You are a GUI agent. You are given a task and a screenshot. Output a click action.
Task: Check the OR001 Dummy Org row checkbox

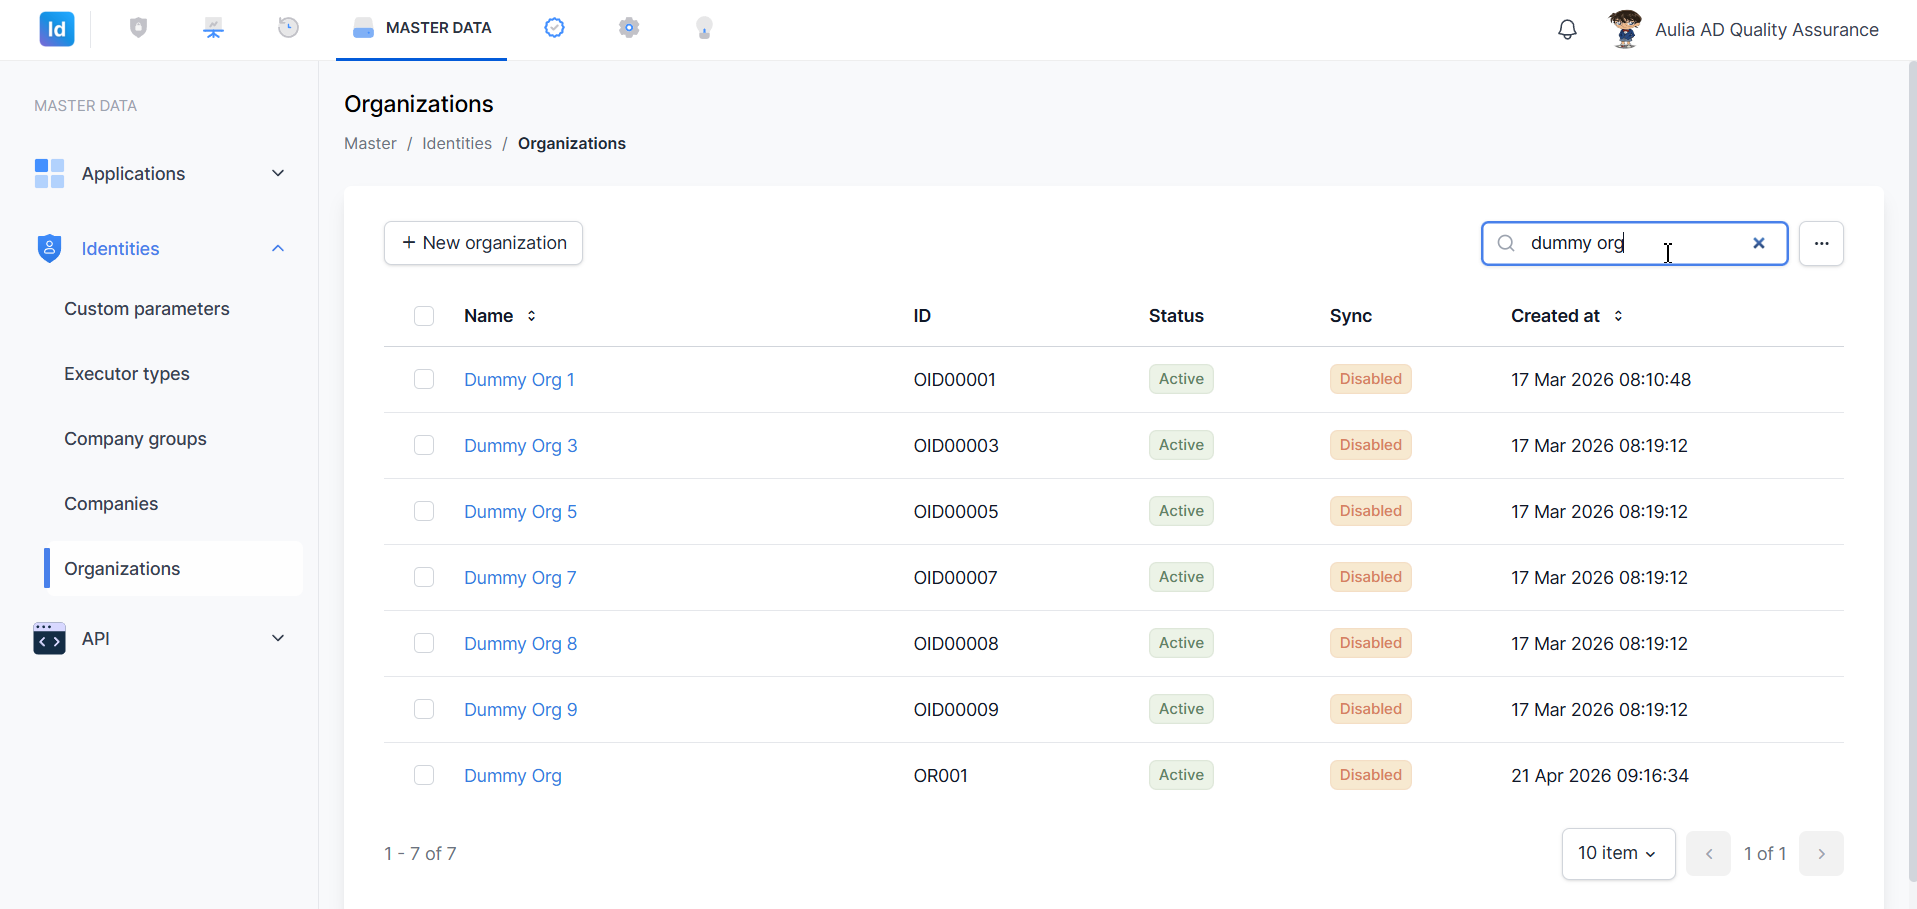(424, 775)
